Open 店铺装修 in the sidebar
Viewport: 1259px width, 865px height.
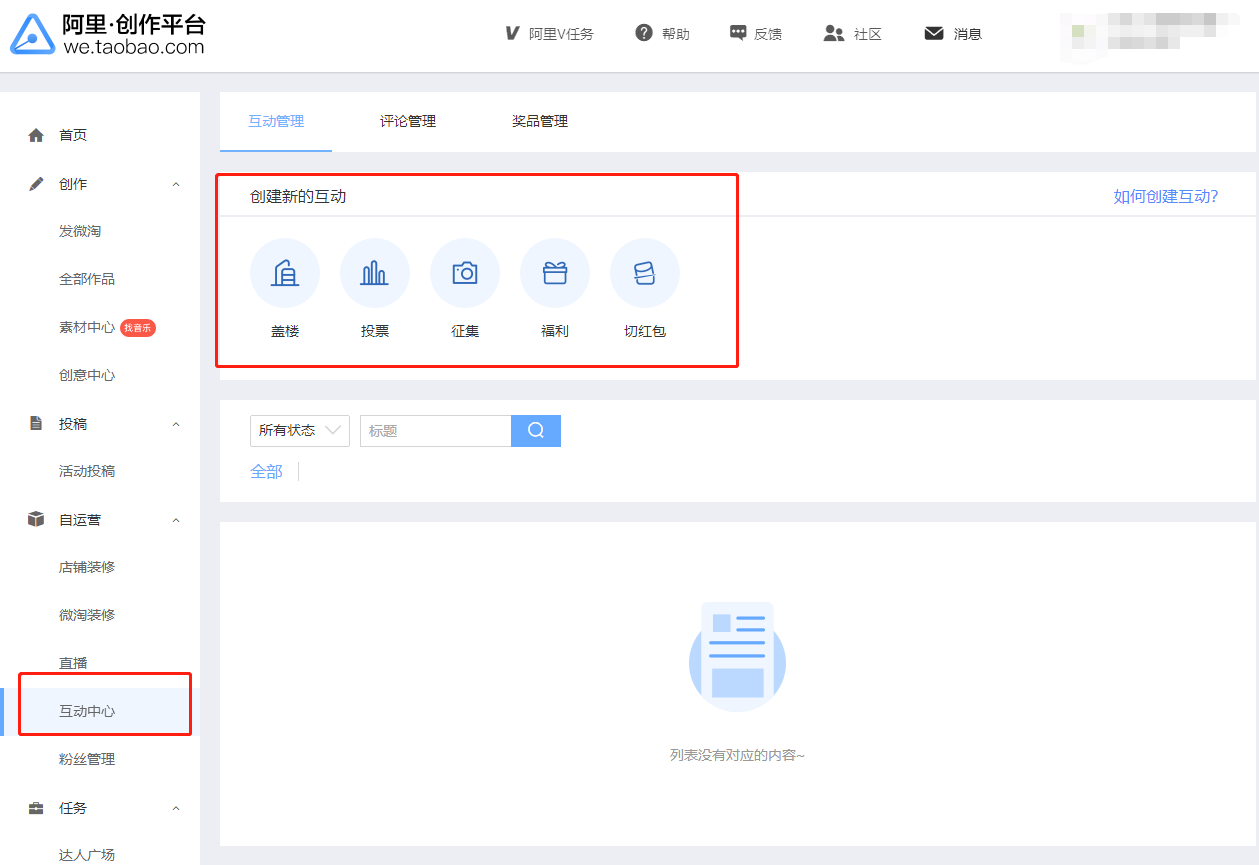(x=87, y=567)
